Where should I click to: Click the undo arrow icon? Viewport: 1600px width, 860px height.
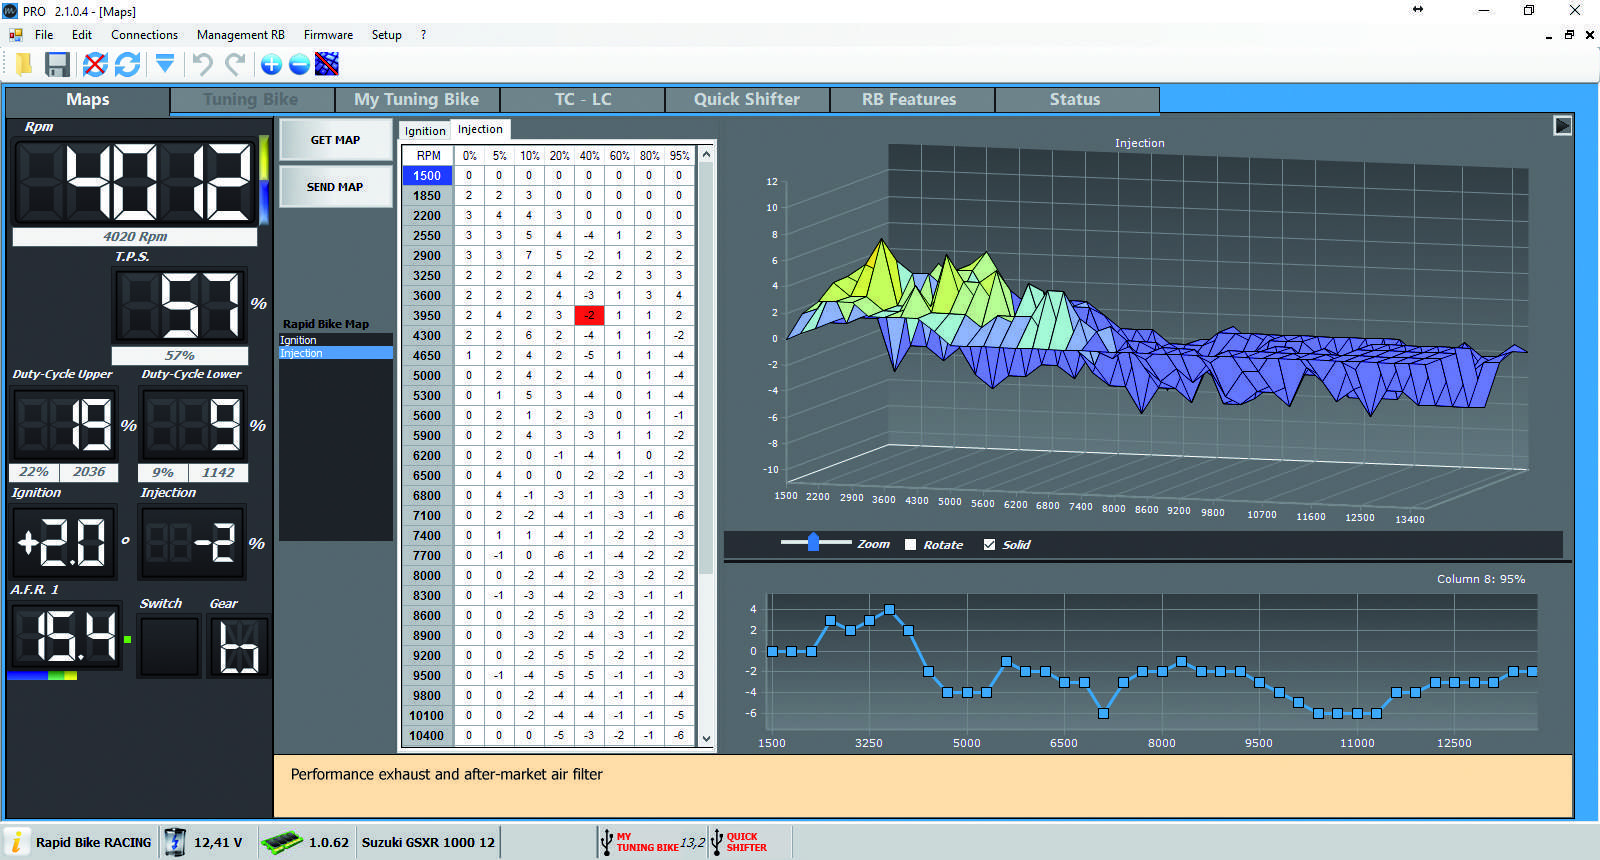tap(203, 65)
